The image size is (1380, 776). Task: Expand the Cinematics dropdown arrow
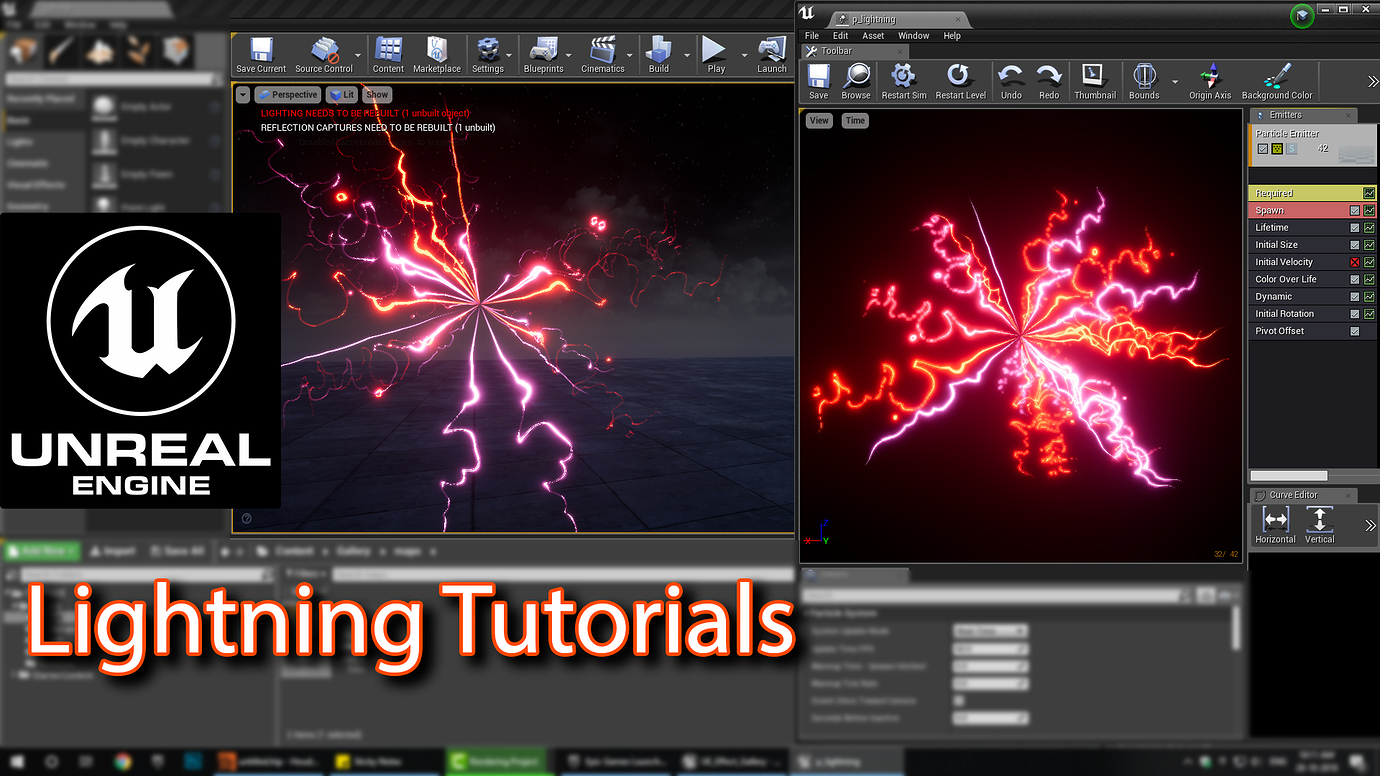click(x=631, y=55)
